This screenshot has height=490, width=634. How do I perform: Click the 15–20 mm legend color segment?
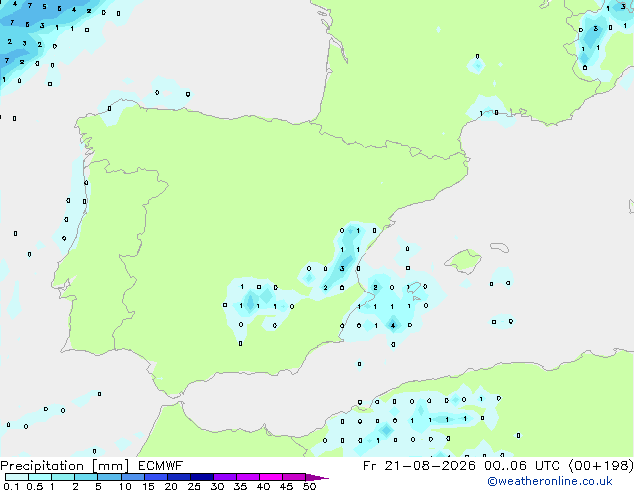(156, 477)
